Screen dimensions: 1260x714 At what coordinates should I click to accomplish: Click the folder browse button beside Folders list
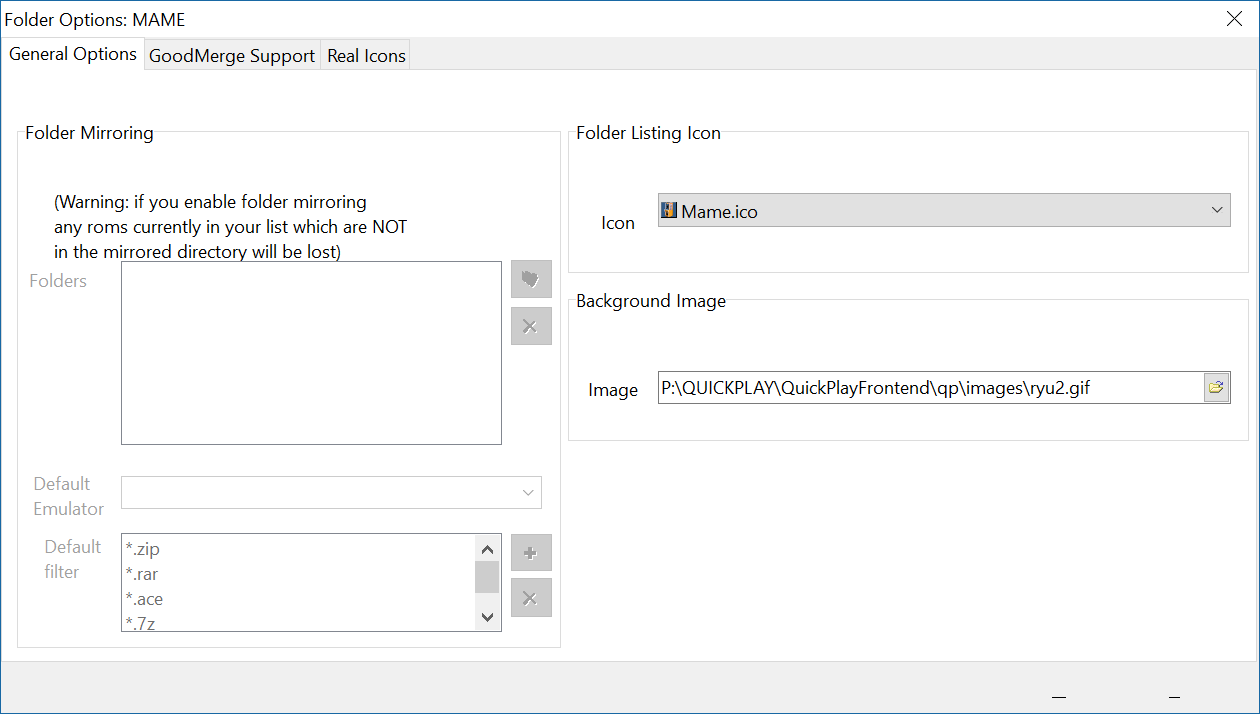coord(531,280)
